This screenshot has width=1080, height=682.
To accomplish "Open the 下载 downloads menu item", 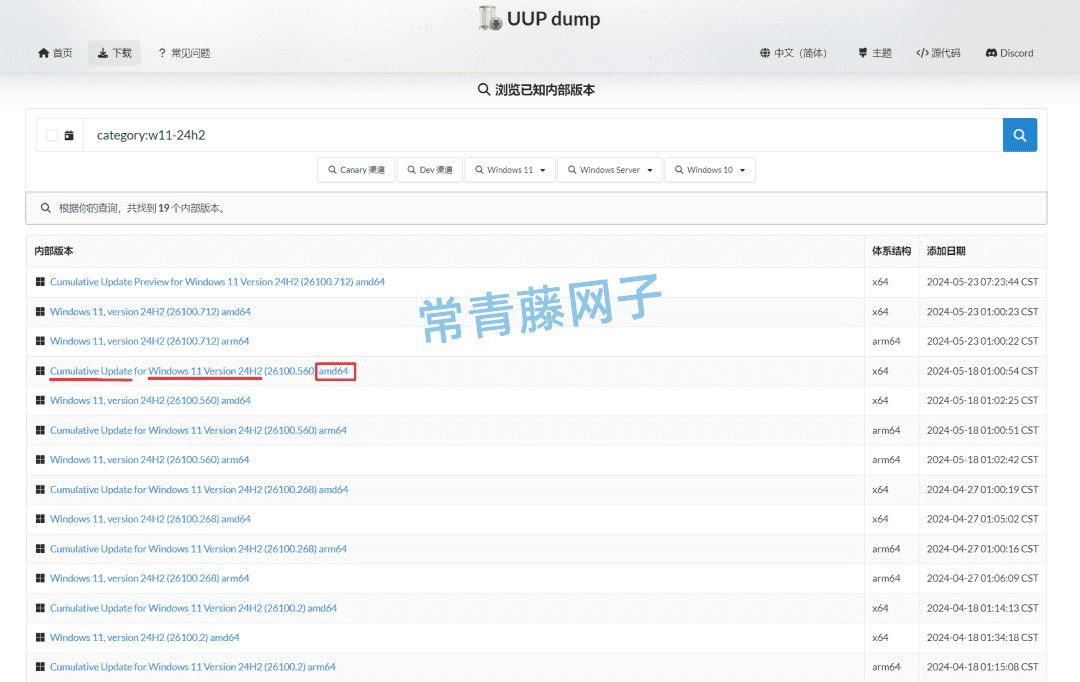I will 114,53.
